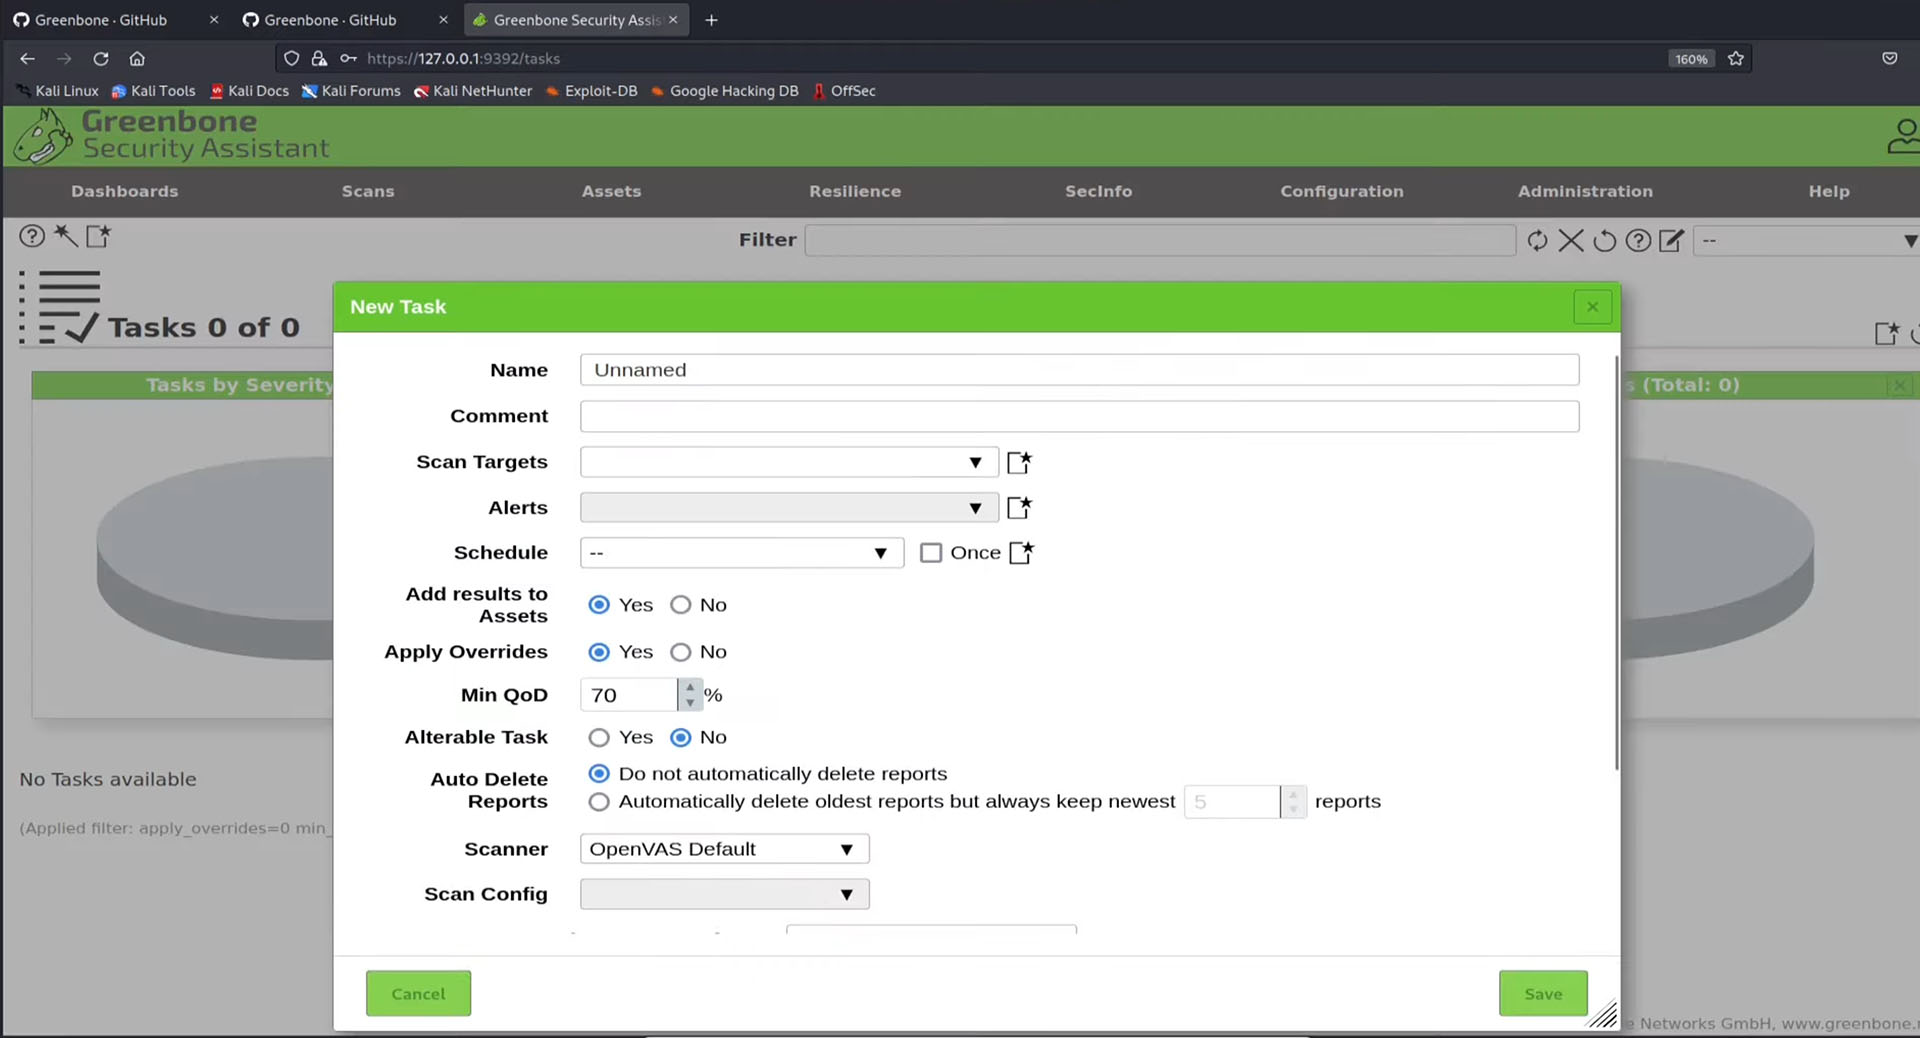The image size is (1920, 1038).
Task: Open the Scan Config dropdown
Action: 725,894
